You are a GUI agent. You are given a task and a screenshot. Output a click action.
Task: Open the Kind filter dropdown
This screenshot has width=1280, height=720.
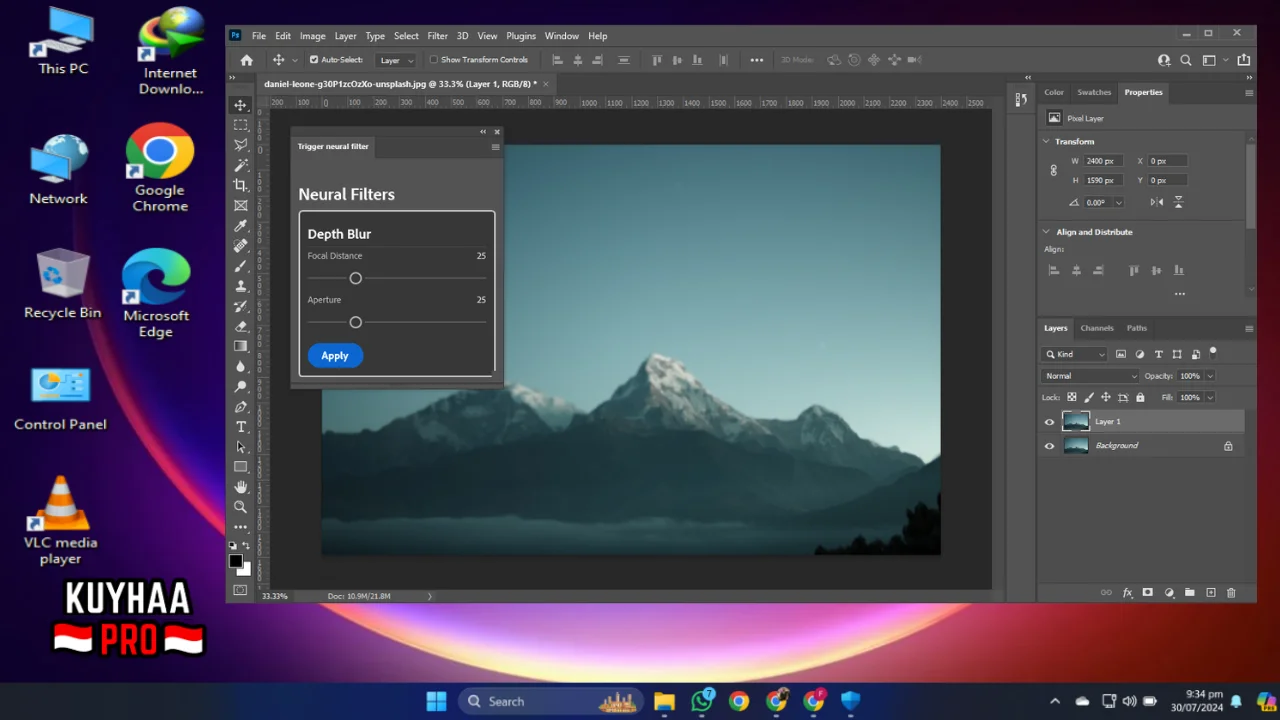pyautogui.click(x=1075, y=354)
